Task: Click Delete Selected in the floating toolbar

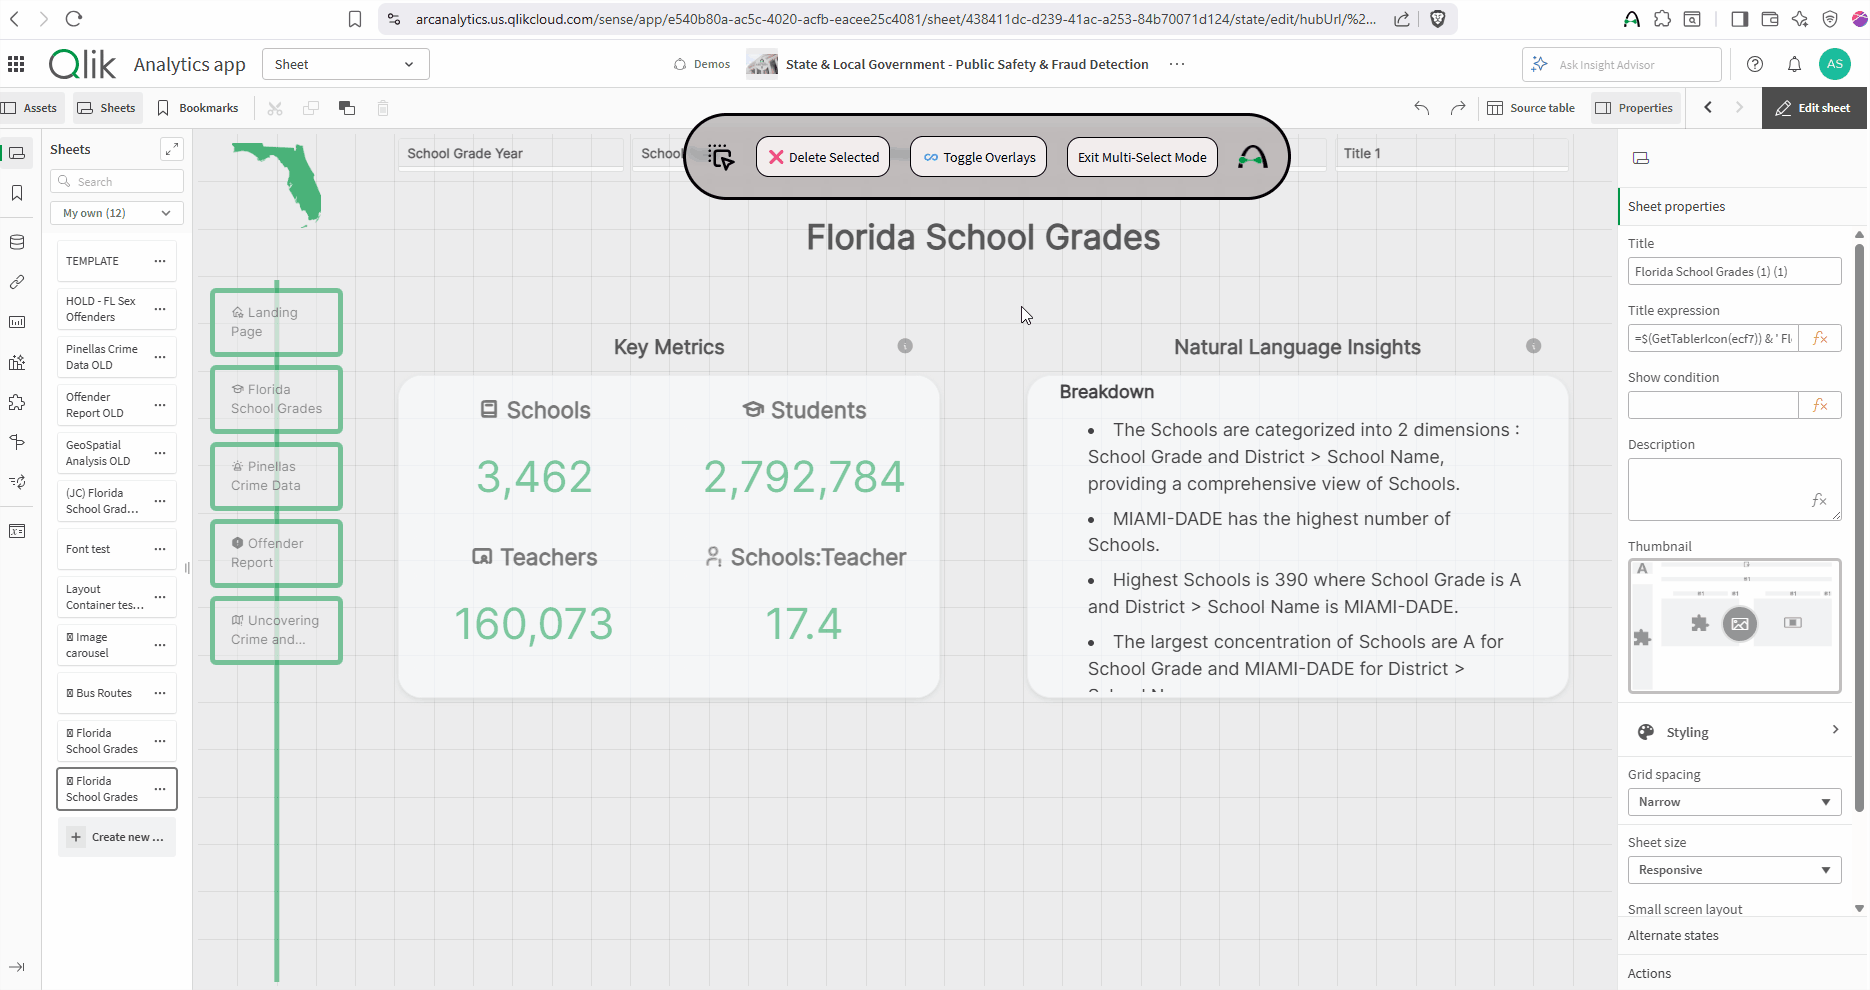Action: pyautogui.click(x=822, y=157)
